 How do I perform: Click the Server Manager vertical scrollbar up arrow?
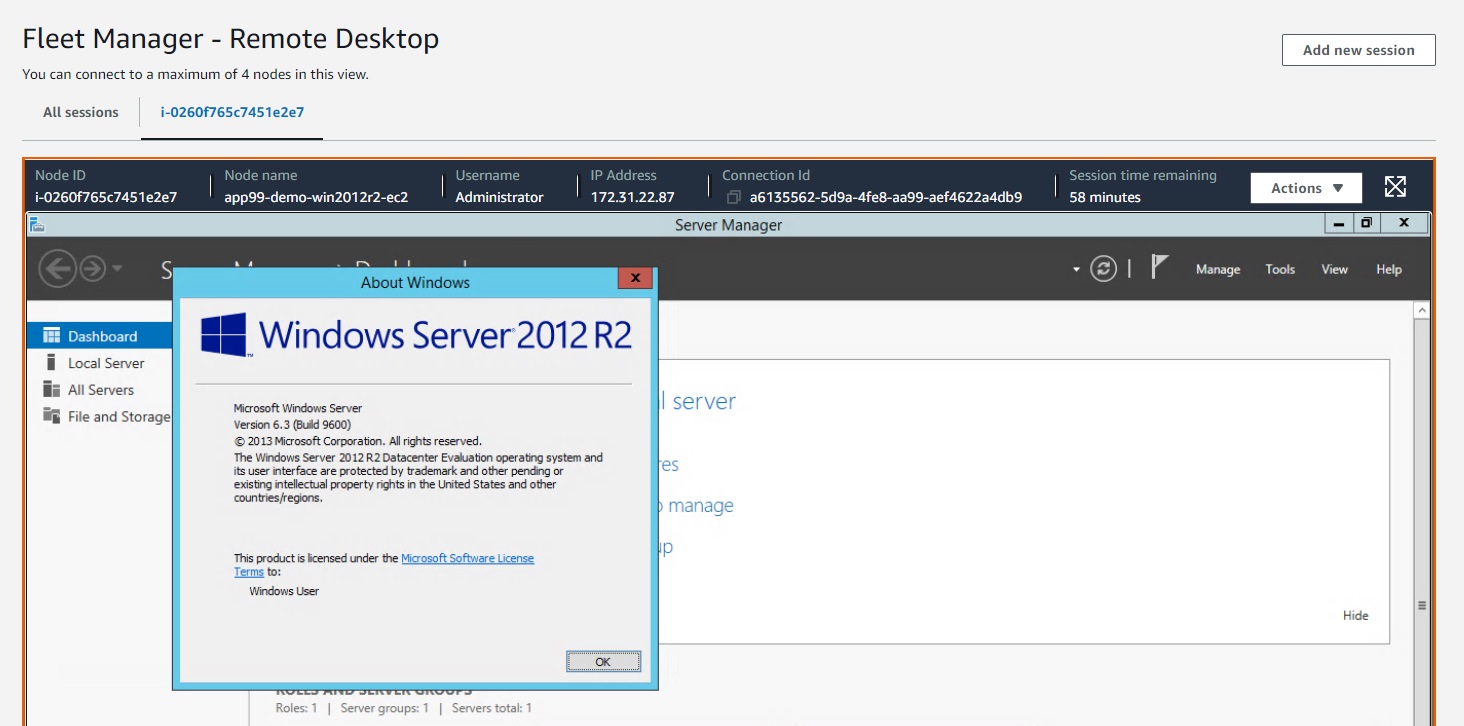pyautogui.click(x=1421, y=311)
